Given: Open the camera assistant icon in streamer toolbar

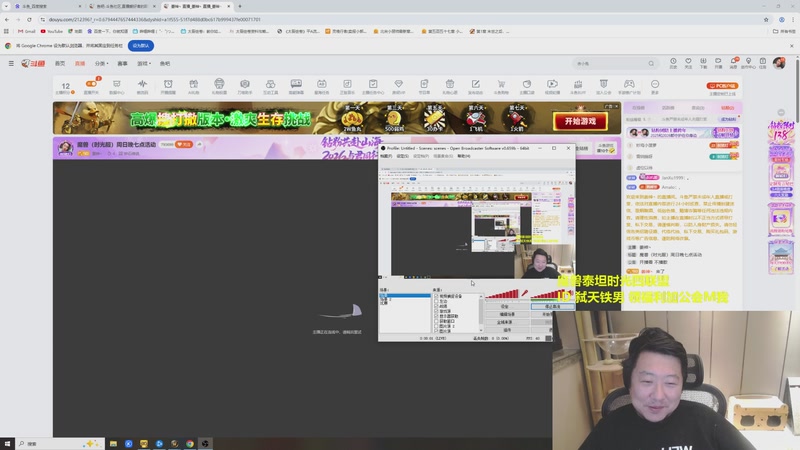Looking at the screenshot, I should pyautogui.click(x=244, y=84).
